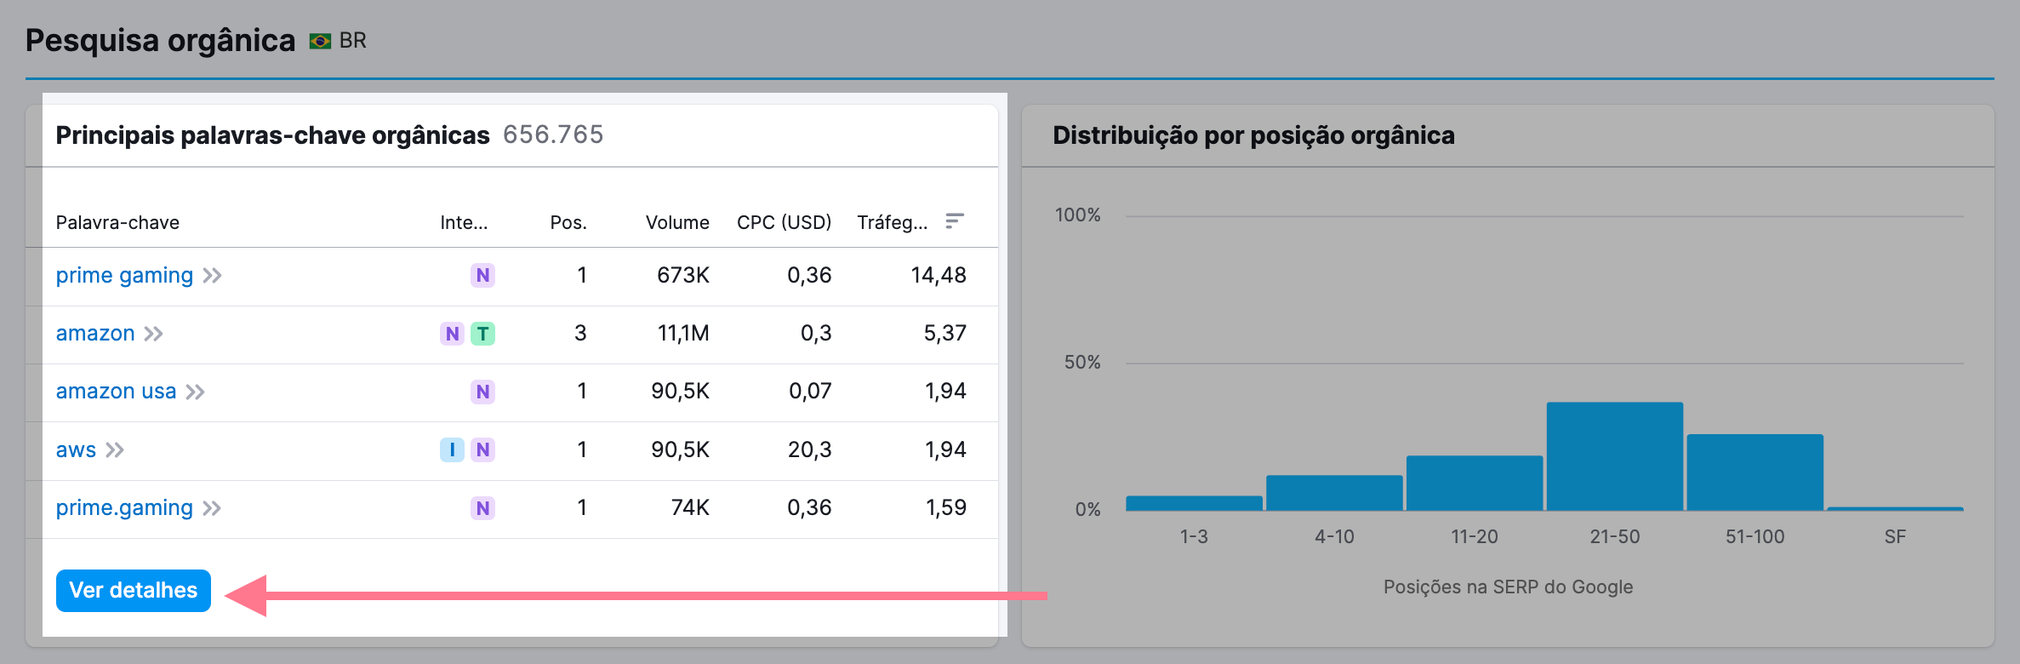Click the Pesquisa orgânica section title
The width and height of the screenshot is (2020, 664).
coord(160,40)
